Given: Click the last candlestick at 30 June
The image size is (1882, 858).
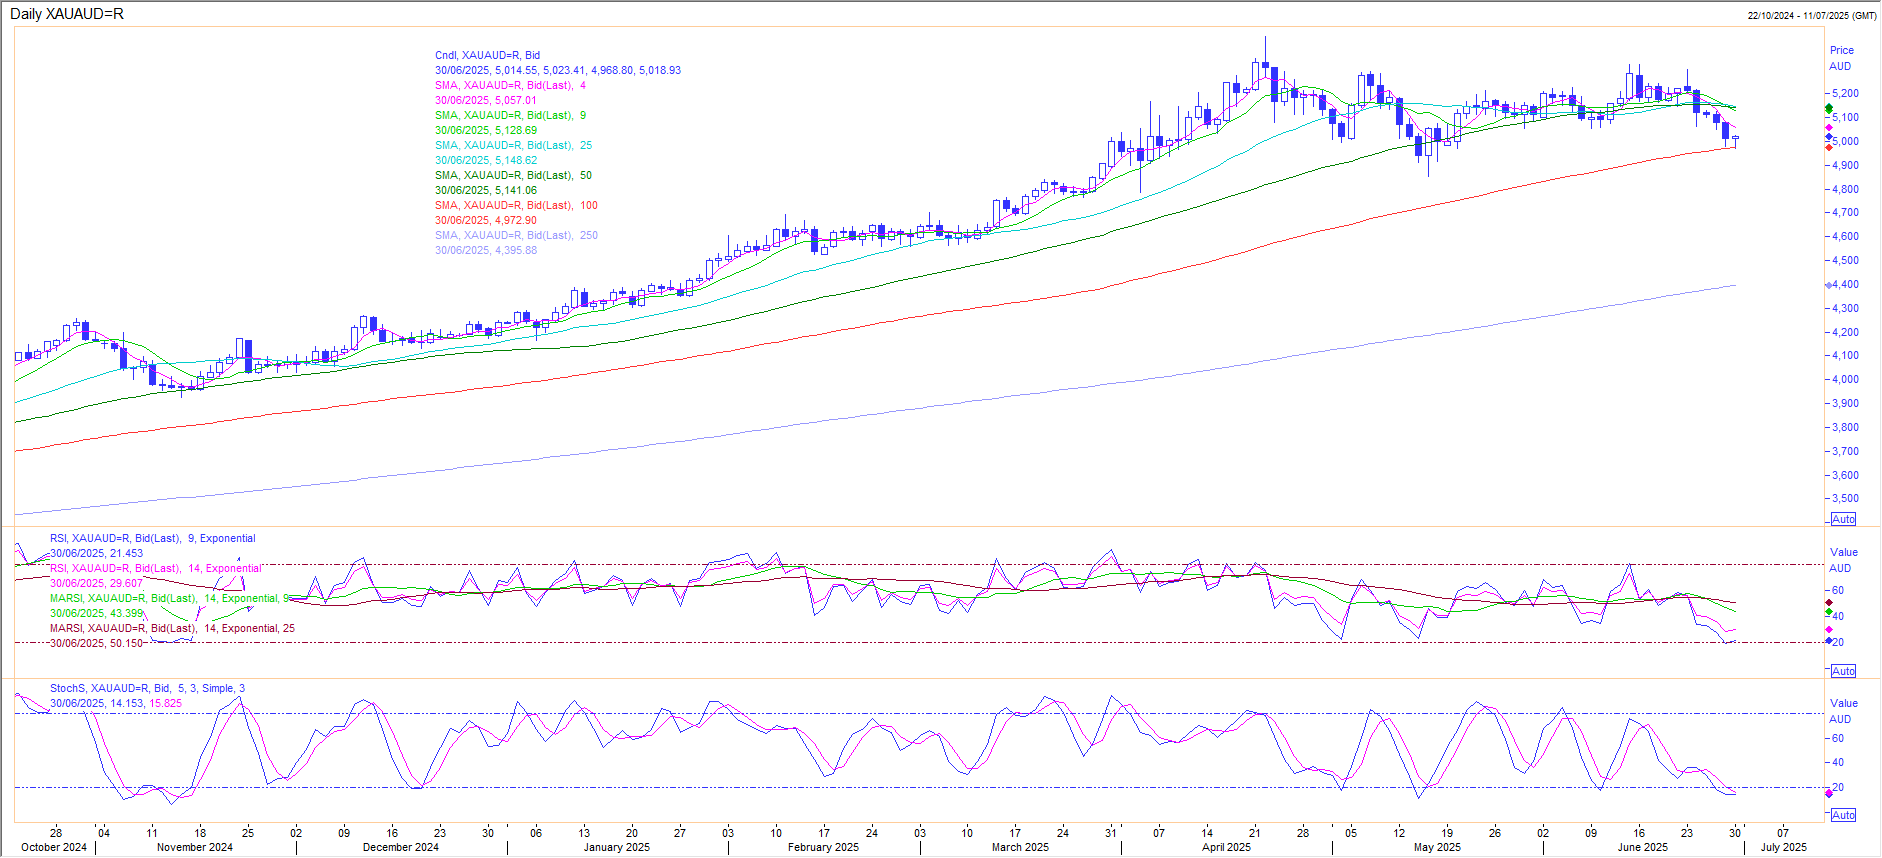Looking at the screenshot, I should point(1735,140).
